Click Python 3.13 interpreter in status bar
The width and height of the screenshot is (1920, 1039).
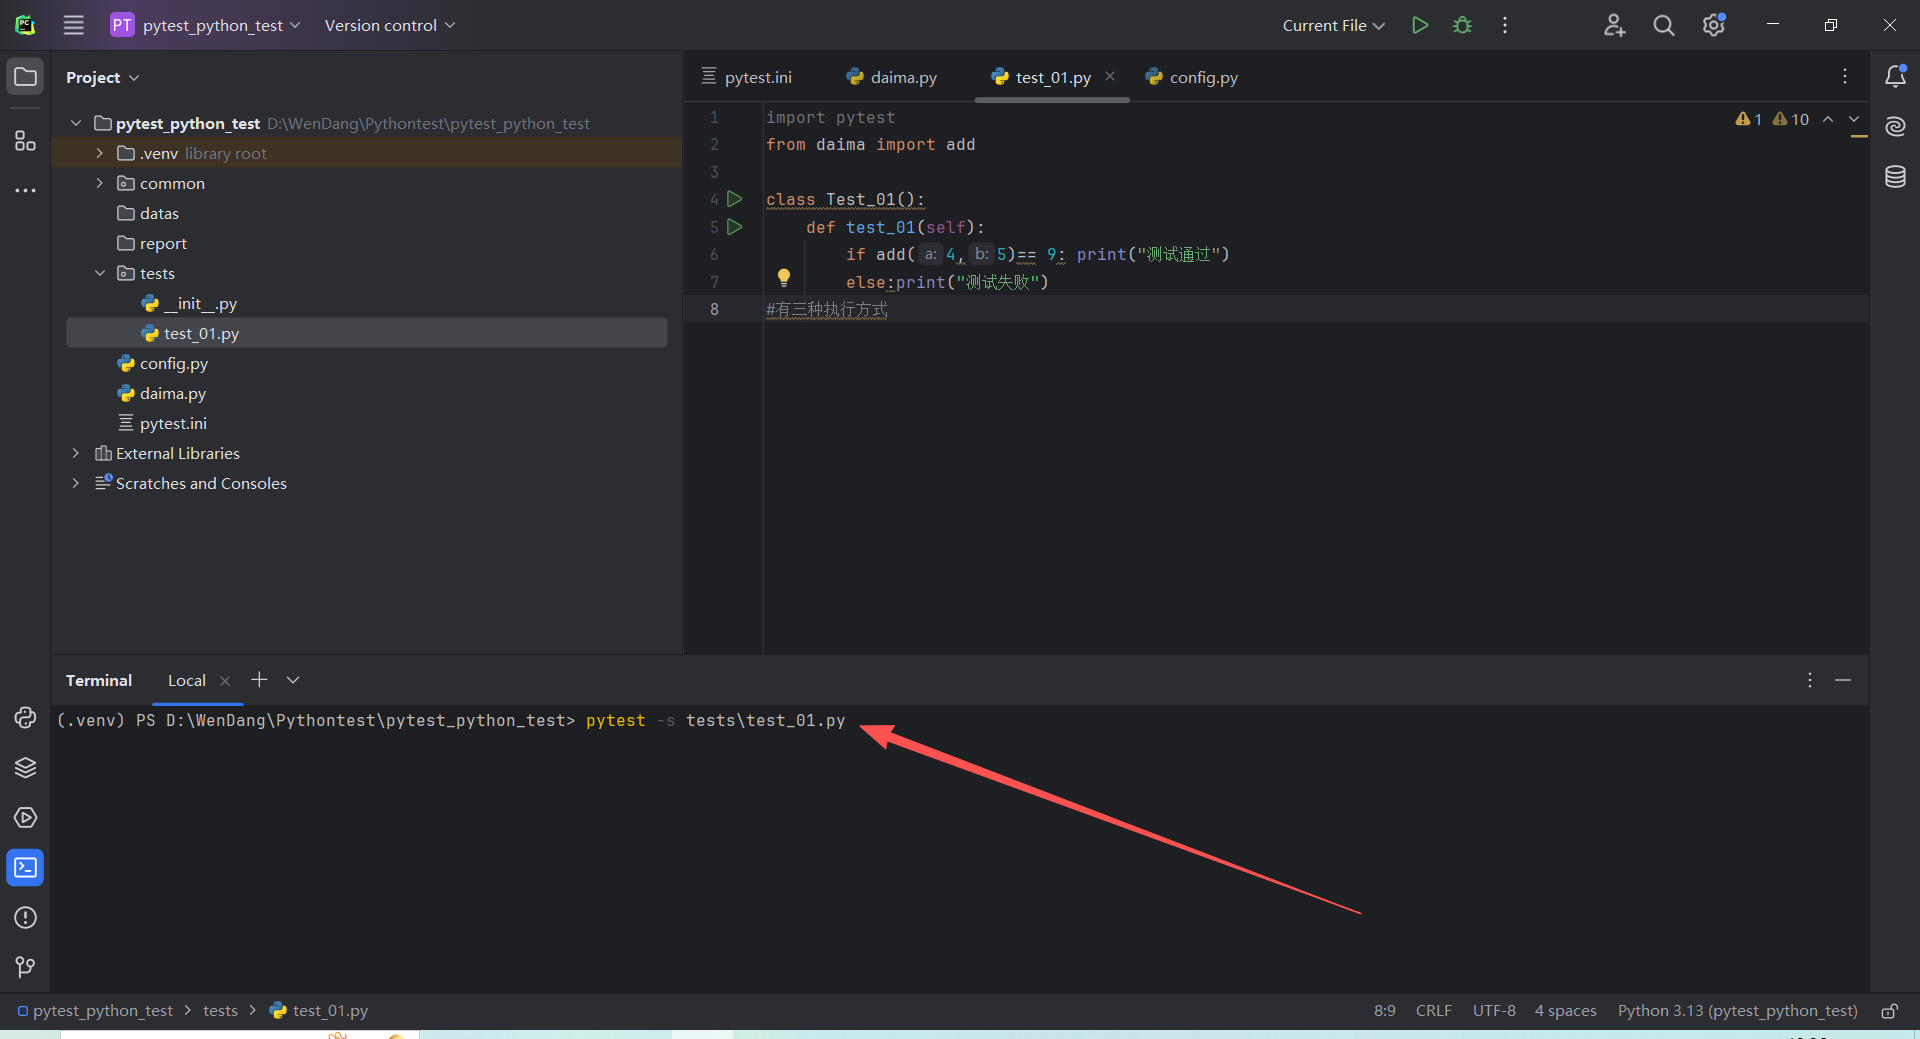1737,1011
